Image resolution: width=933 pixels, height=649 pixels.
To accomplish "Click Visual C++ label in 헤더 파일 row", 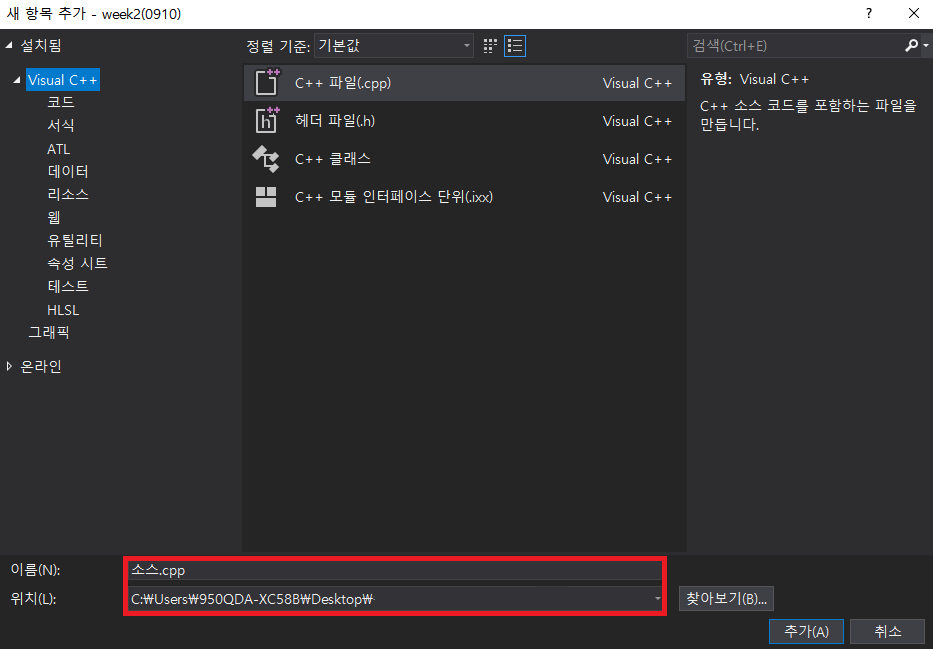I will (x=637, y=121).
